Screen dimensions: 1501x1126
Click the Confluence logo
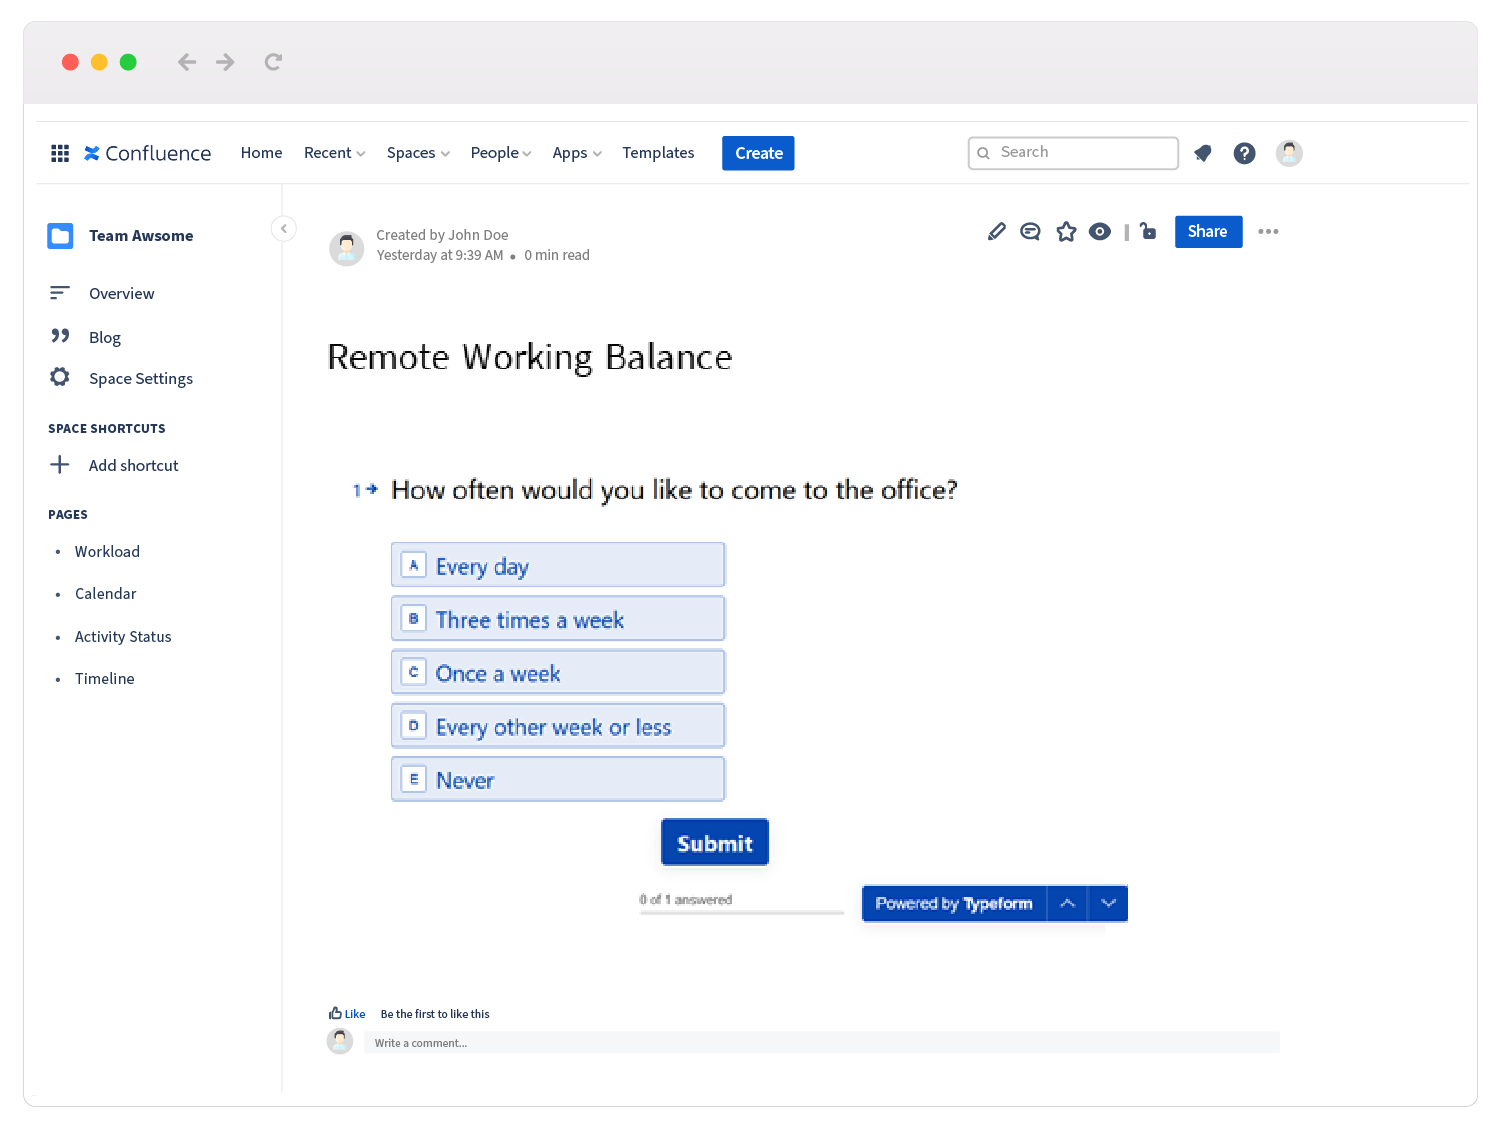(147, 153)
